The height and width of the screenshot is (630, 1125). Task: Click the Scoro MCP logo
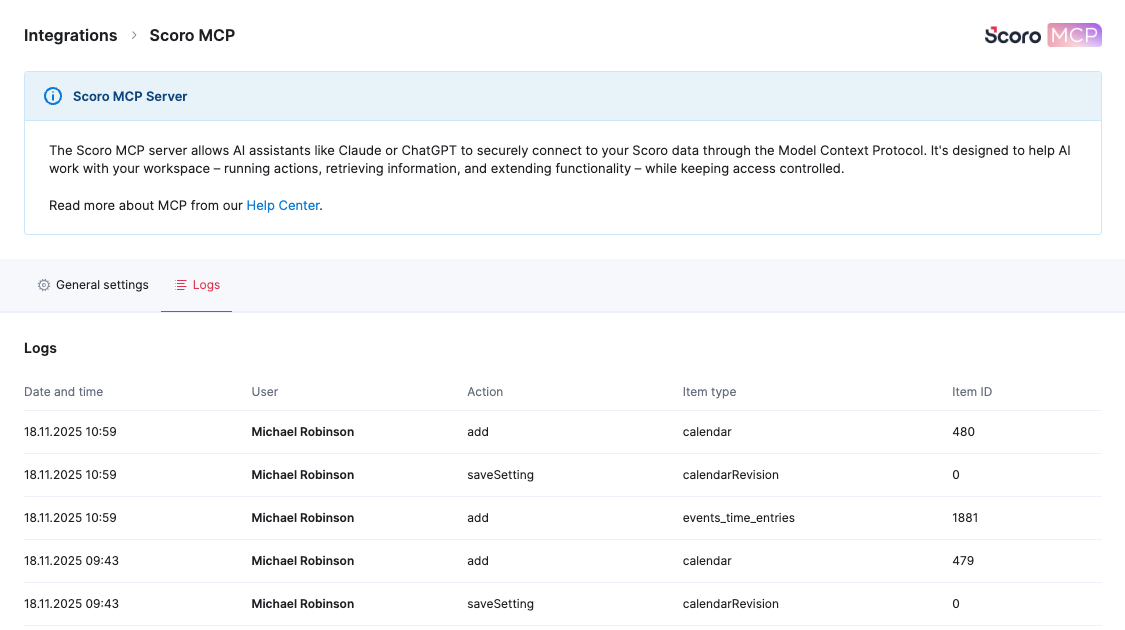coord(1042,35)
